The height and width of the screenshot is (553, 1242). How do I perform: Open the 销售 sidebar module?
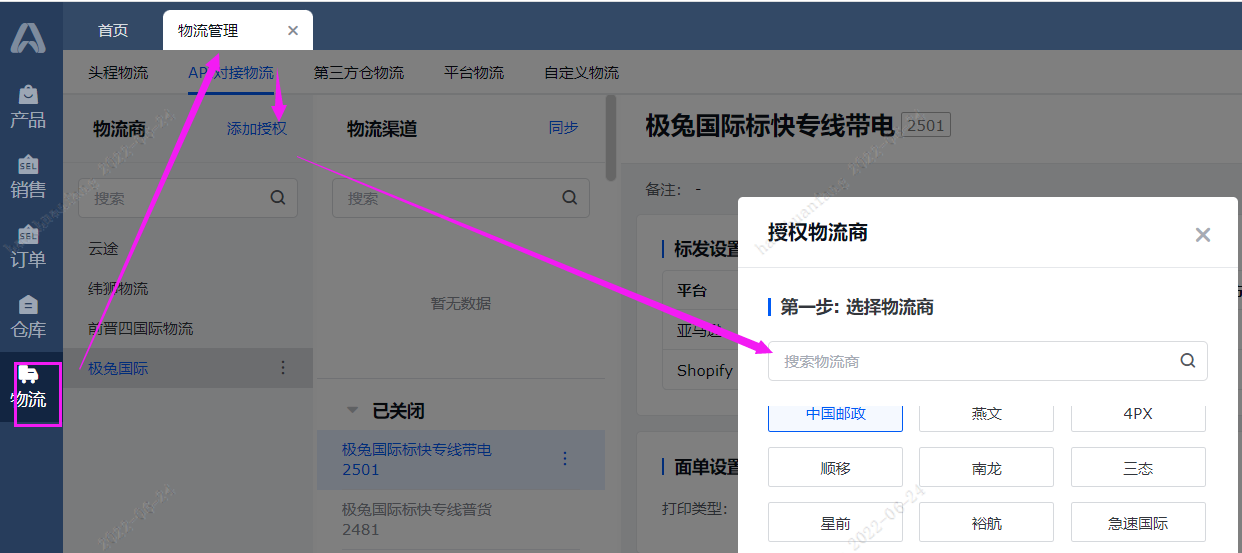28,177
